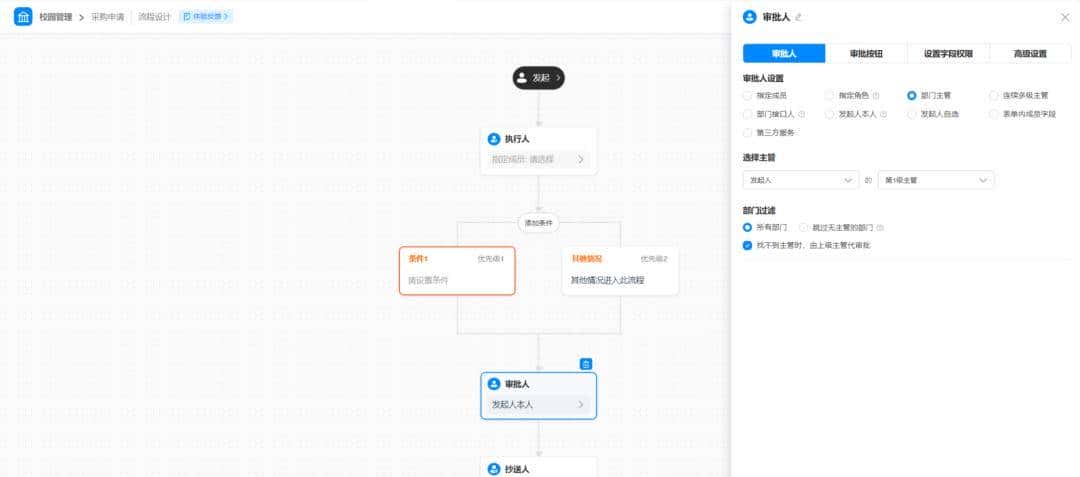
Task: Delete the 审批人 node via trash icon
Action: point(586,364)
